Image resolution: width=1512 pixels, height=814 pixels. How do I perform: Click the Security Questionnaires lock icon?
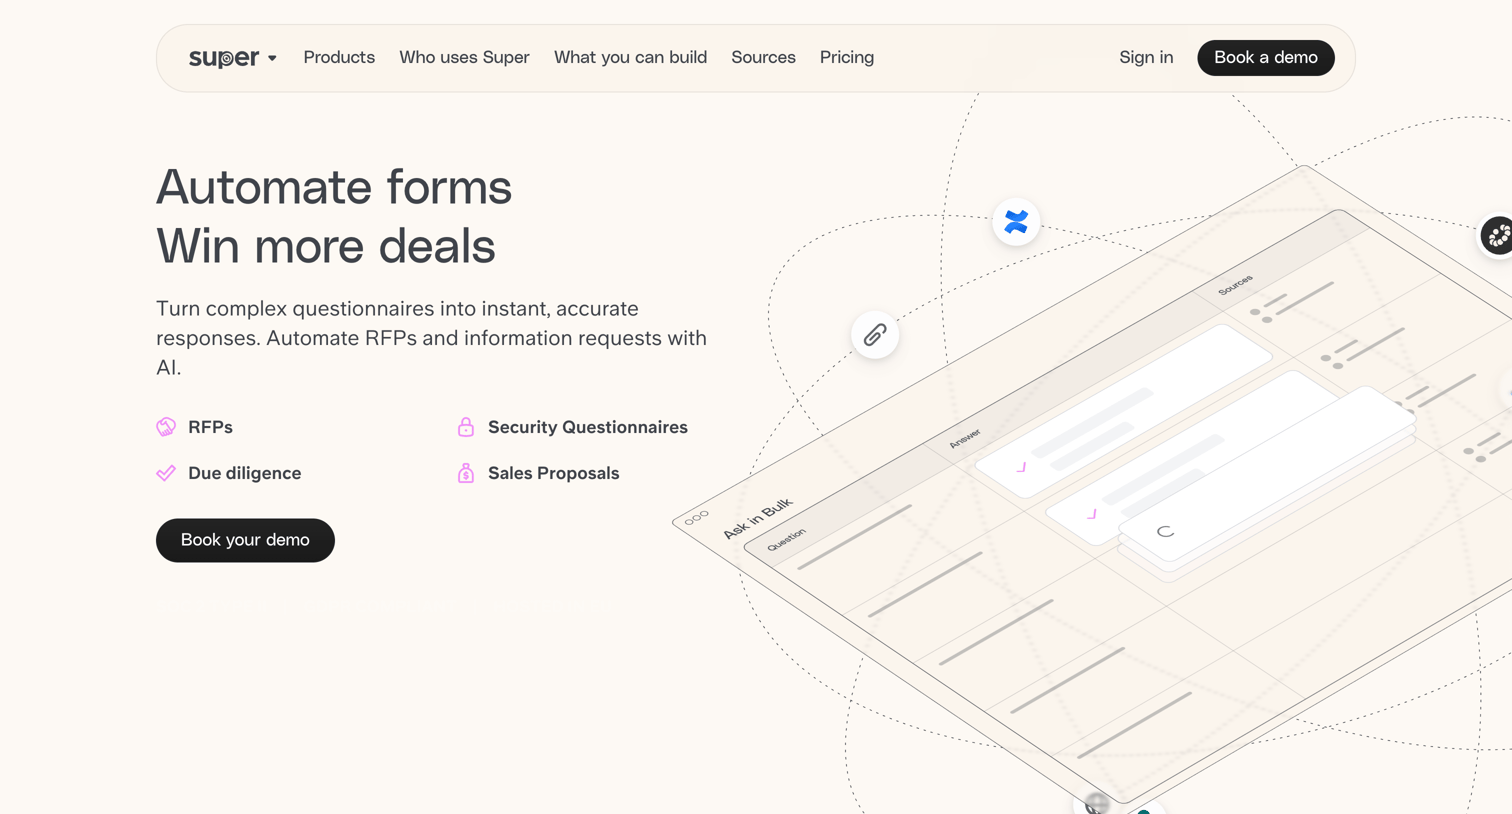click(x=466, y=427)
